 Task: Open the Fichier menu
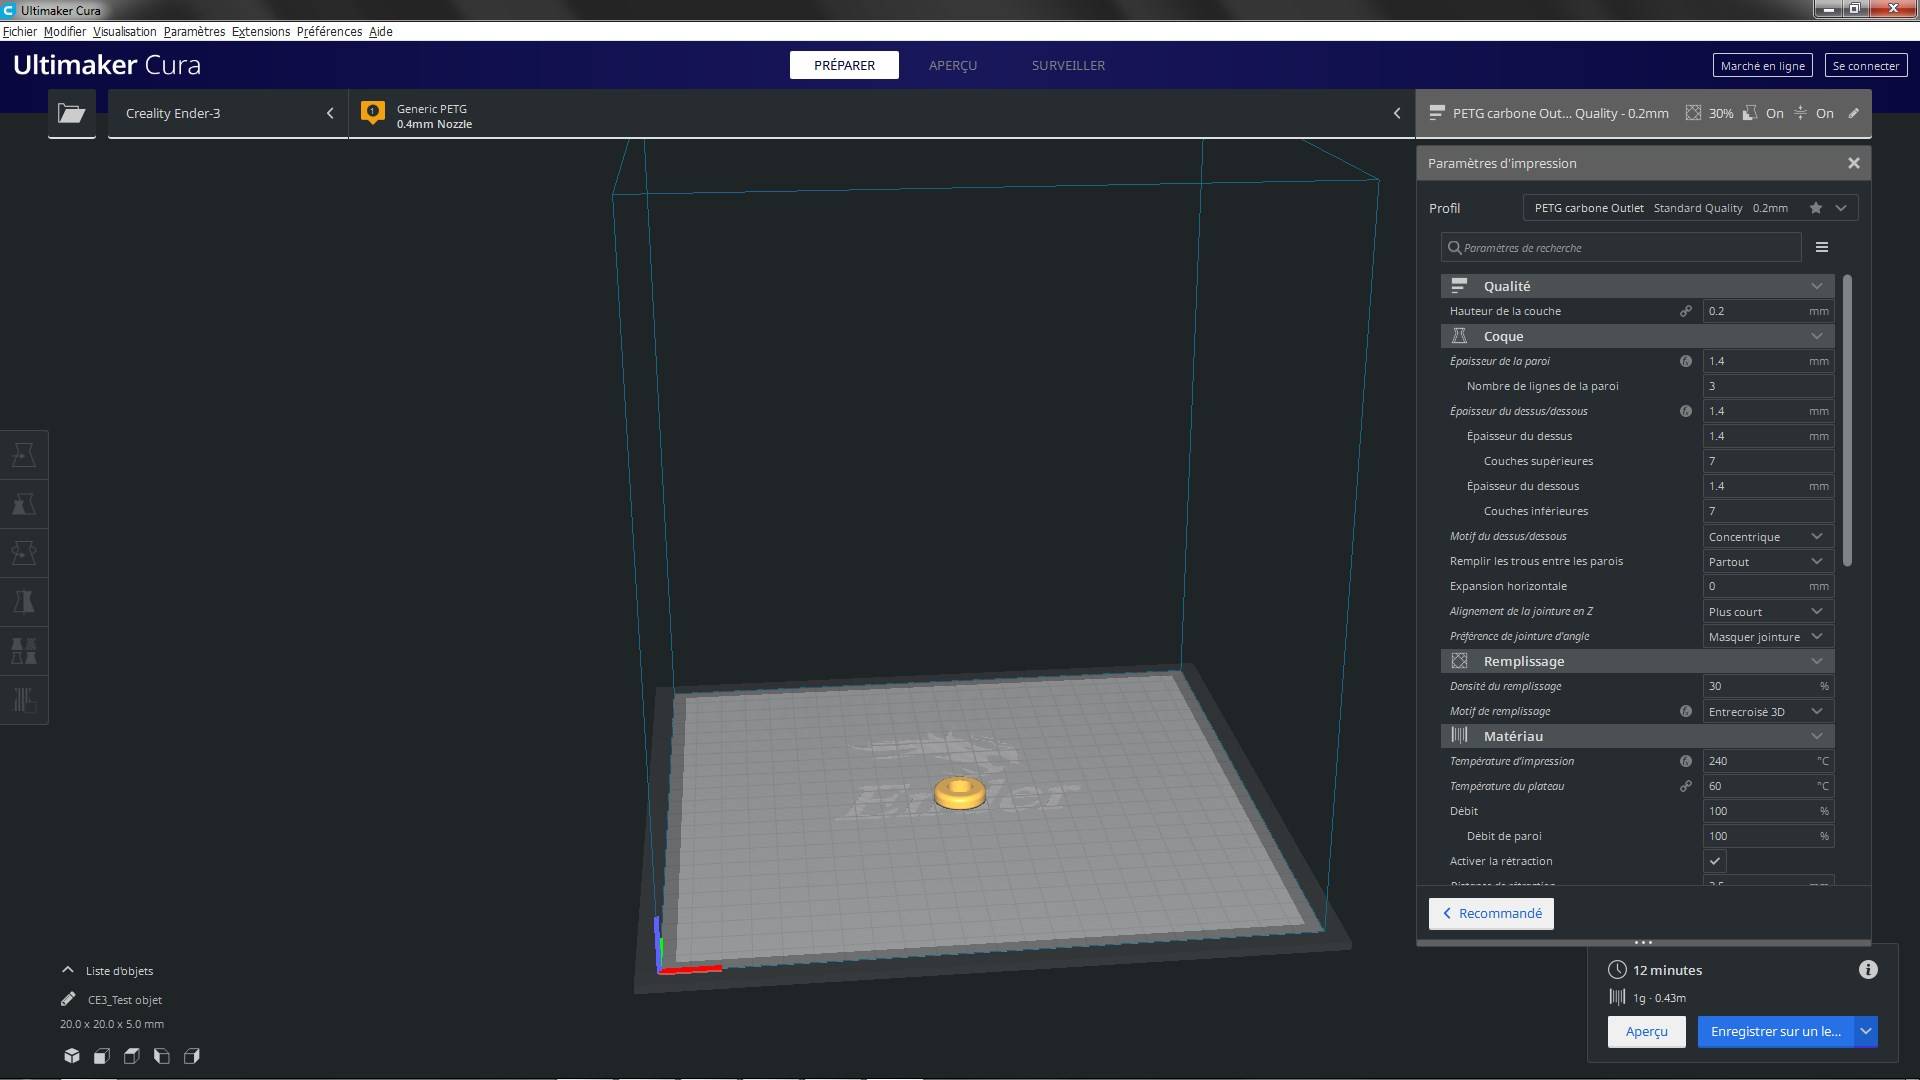coord(20,32)
